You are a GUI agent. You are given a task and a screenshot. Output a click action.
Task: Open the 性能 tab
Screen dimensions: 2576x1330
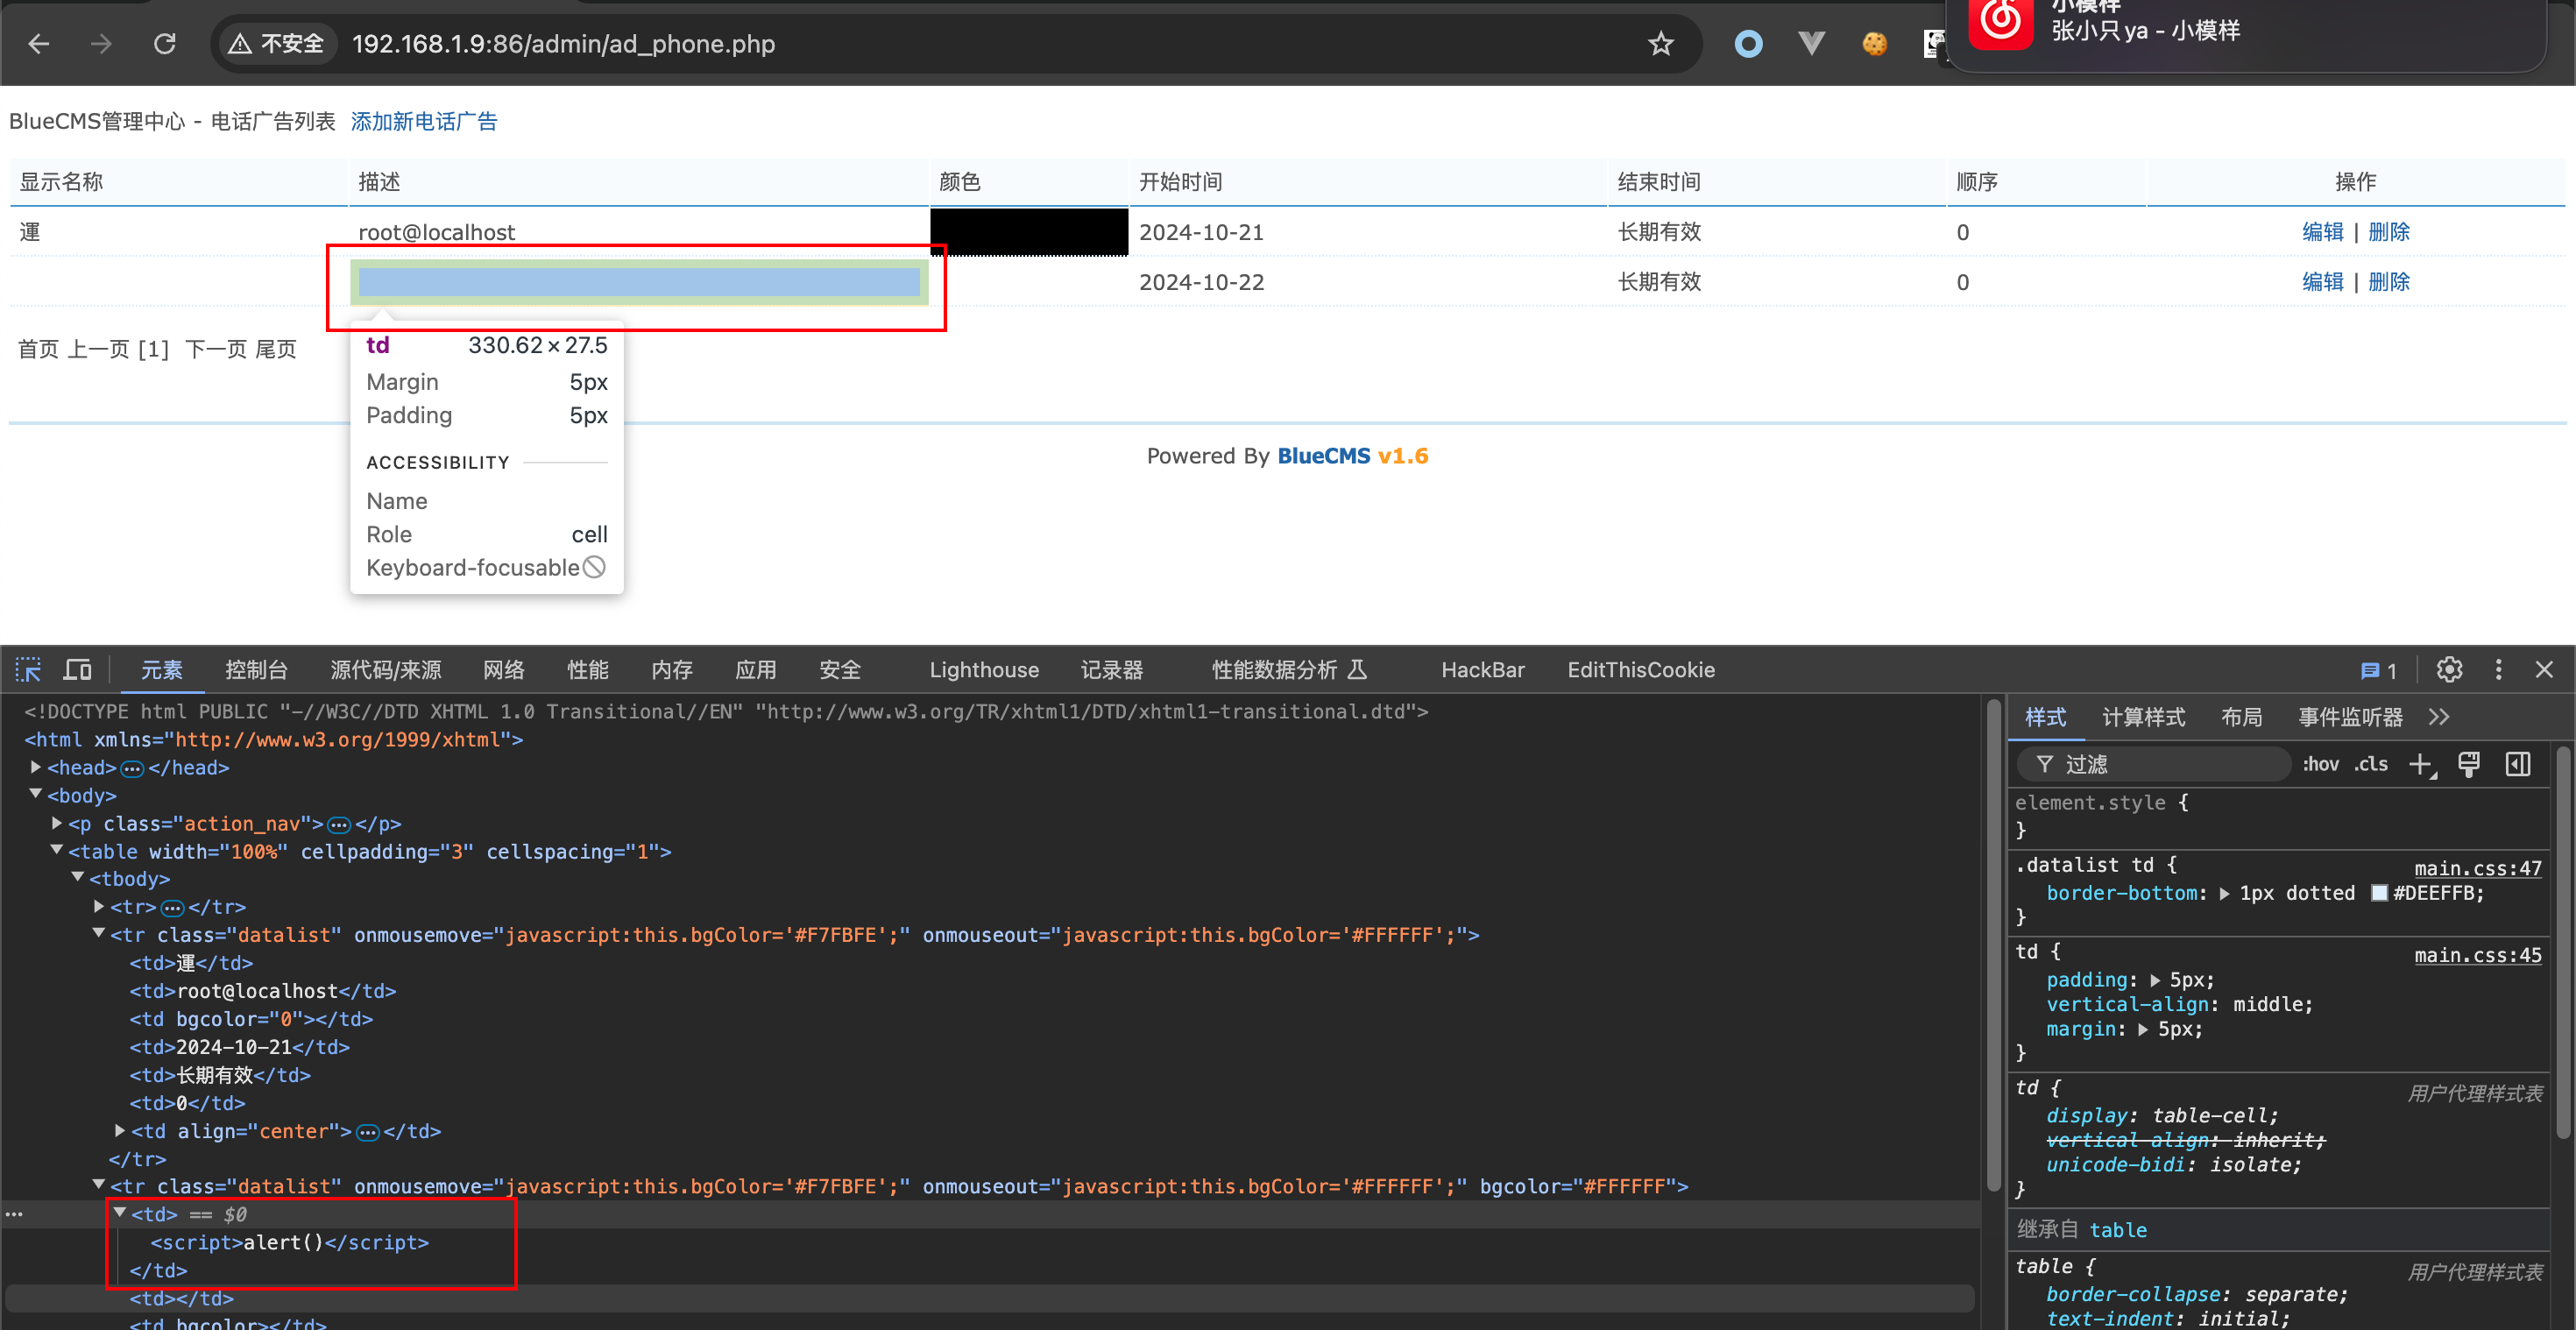pyautogui.click(x=588, y=670)
